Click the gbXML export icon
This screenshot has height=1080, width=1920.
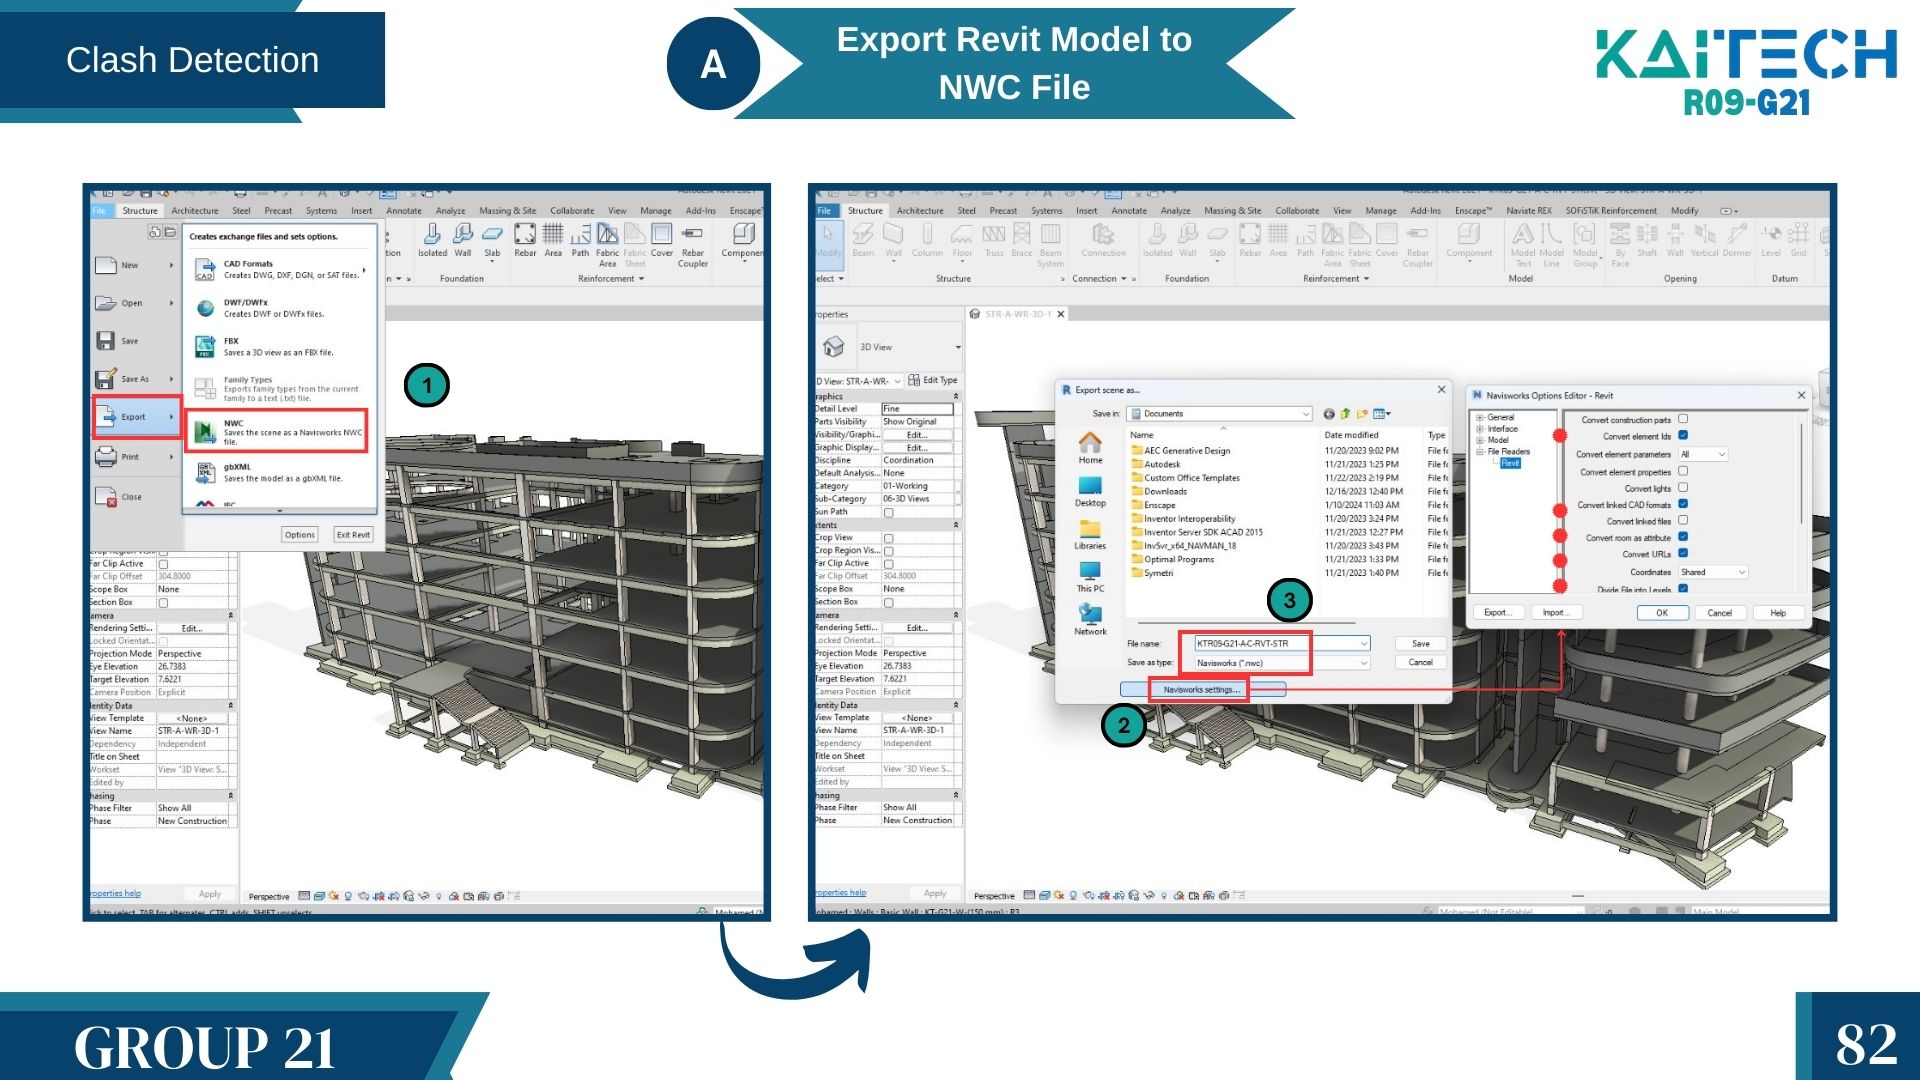pos(205,472)
